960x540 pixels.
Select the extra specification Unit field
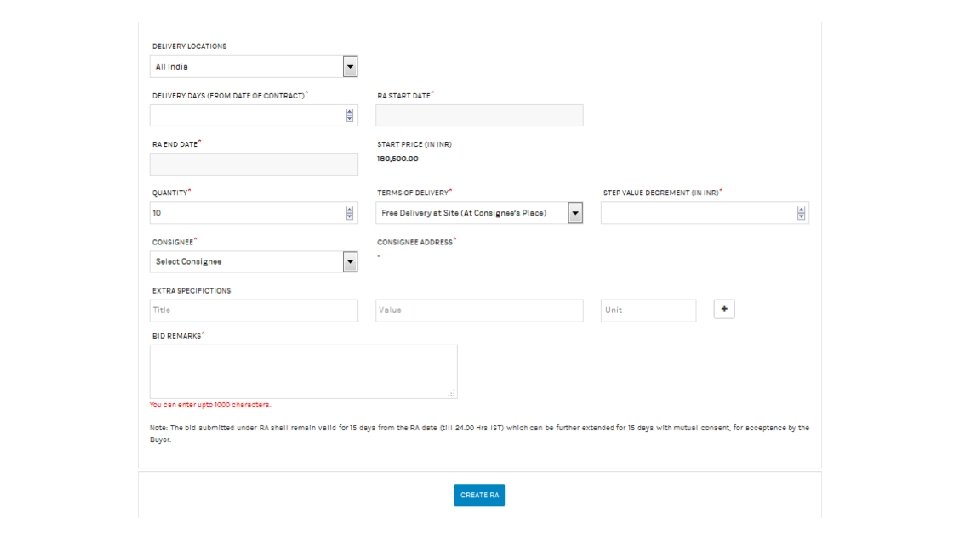pyautogui.click(x=648, y=310)
